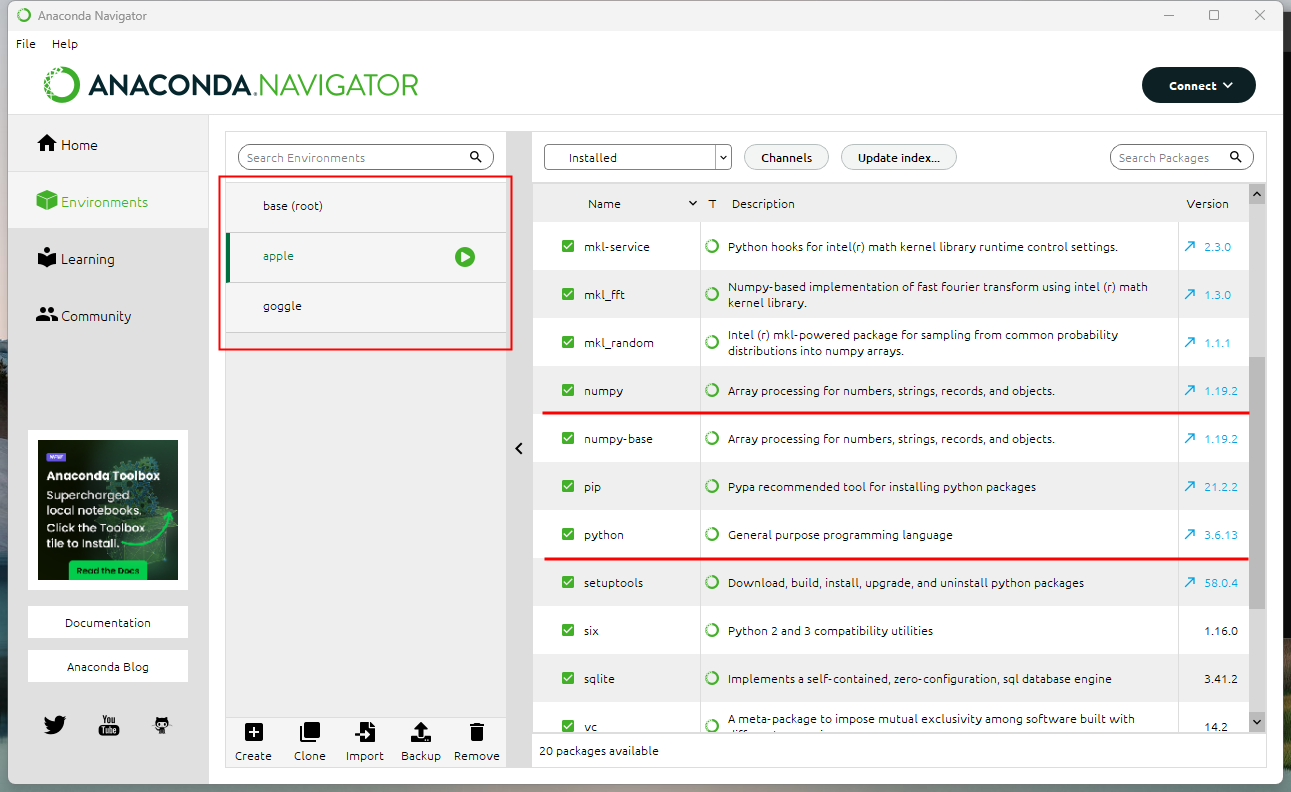Select the base (root) environment

(366, 206)
